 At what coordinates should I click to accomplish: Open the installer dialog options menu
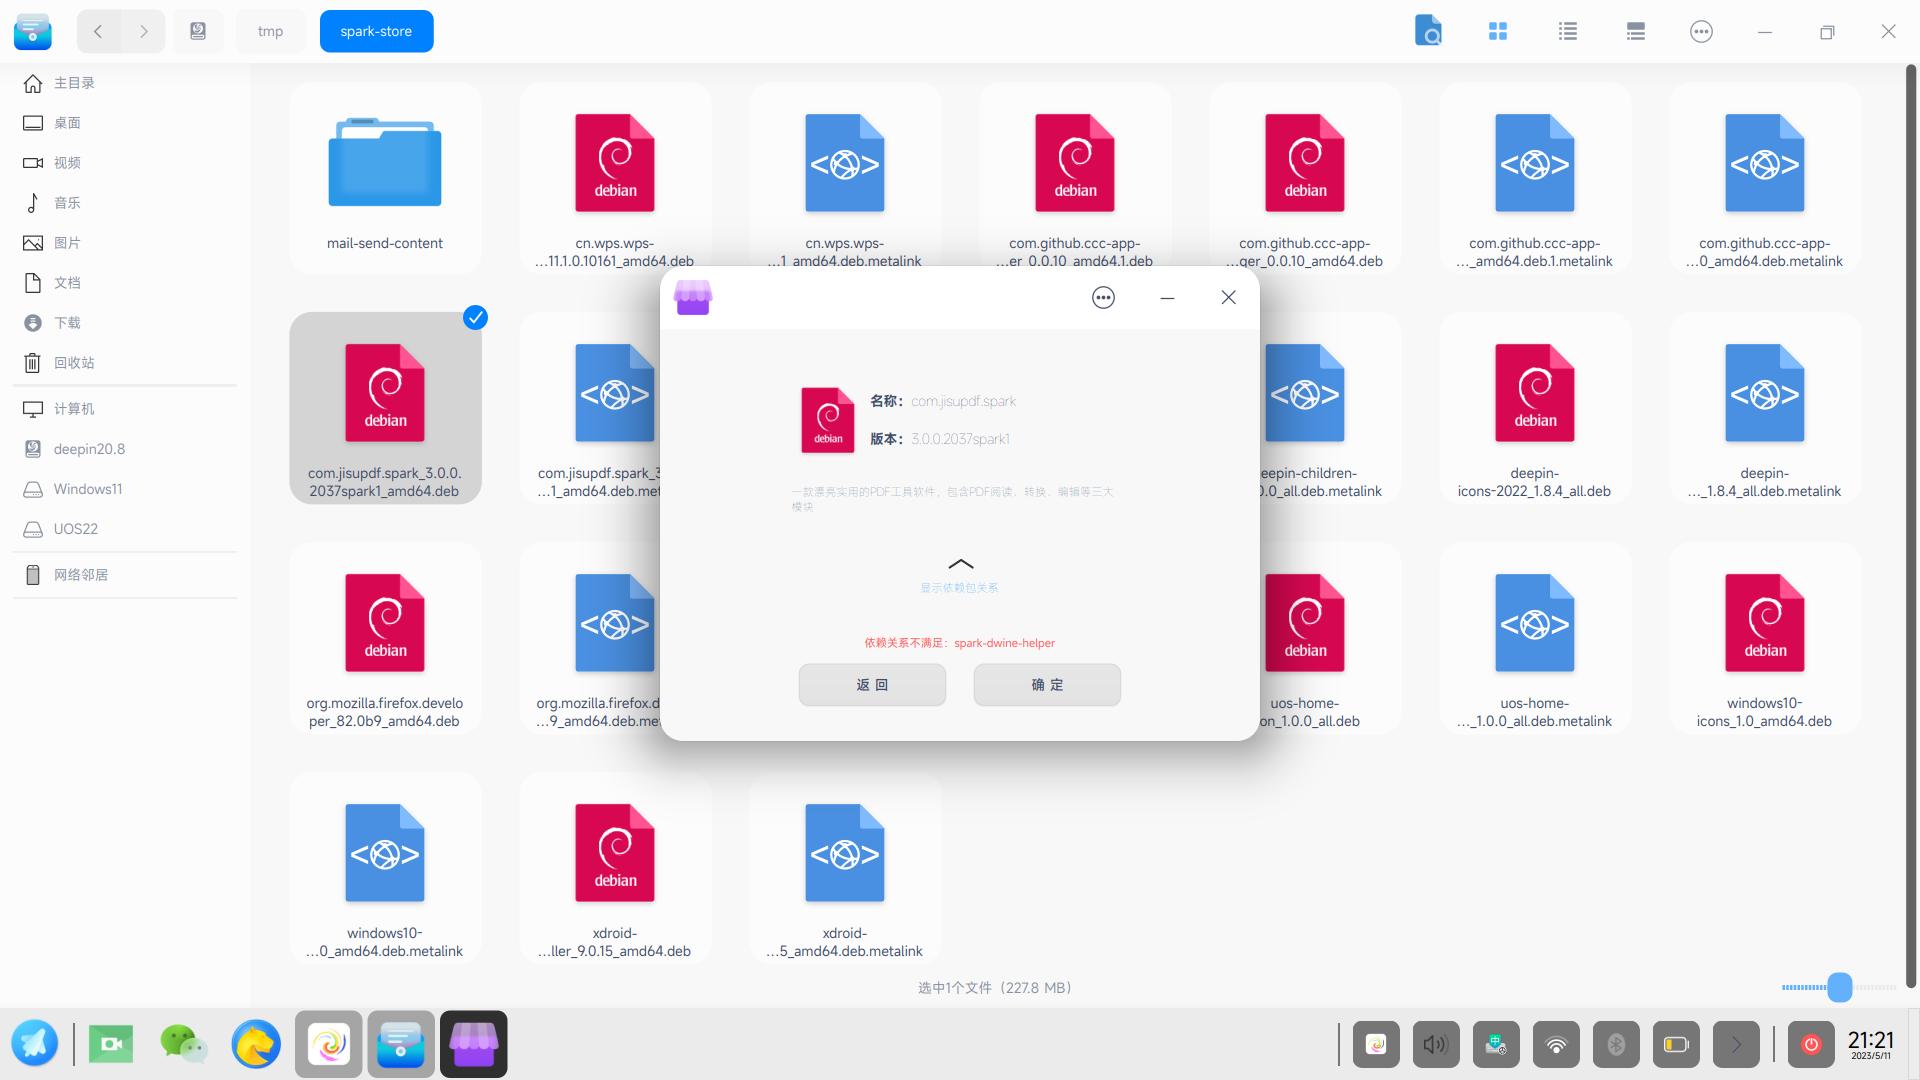[1103, 297]
